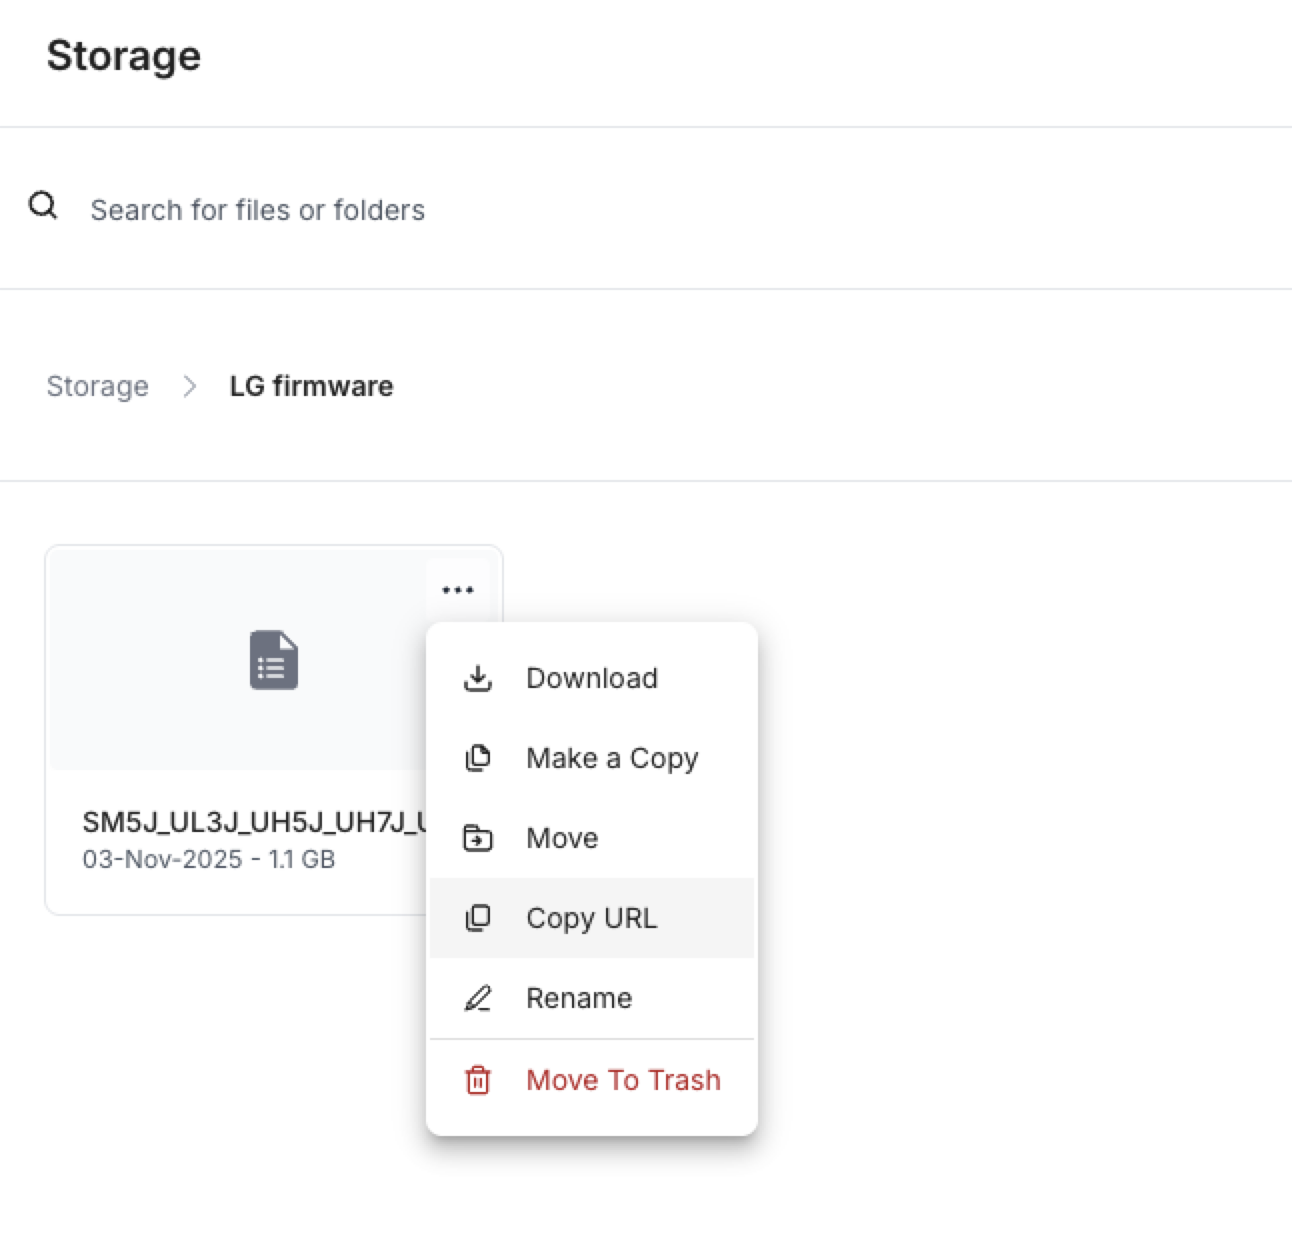
Task: Toggle the three-dot file options menu
Action: click(458, 590)
